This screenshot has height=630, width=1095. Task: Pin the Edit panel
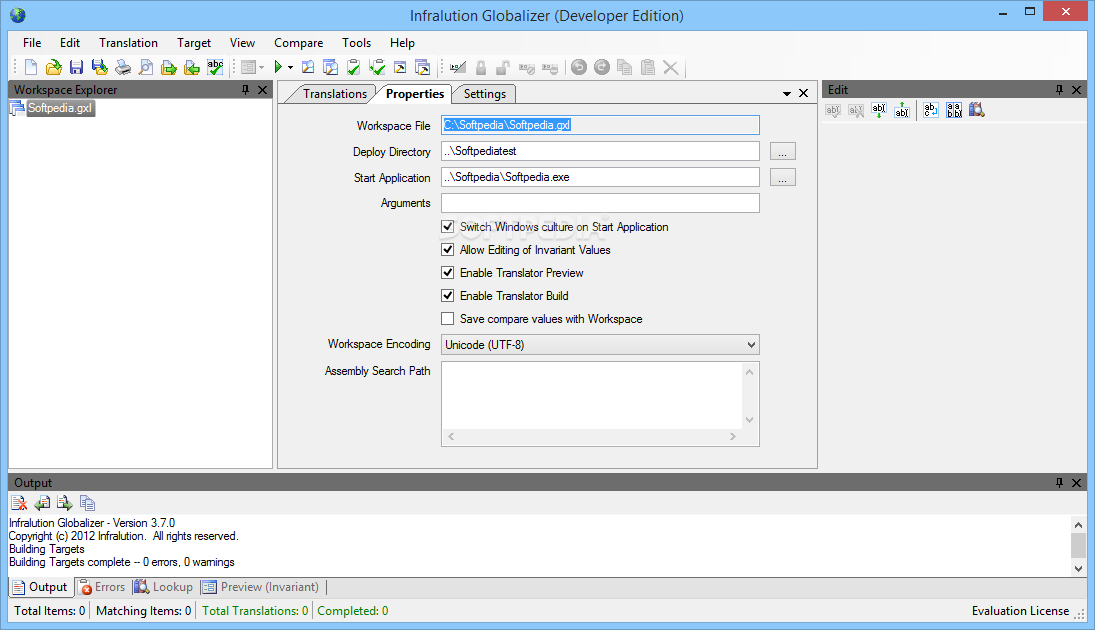[x=1059, y=89]
